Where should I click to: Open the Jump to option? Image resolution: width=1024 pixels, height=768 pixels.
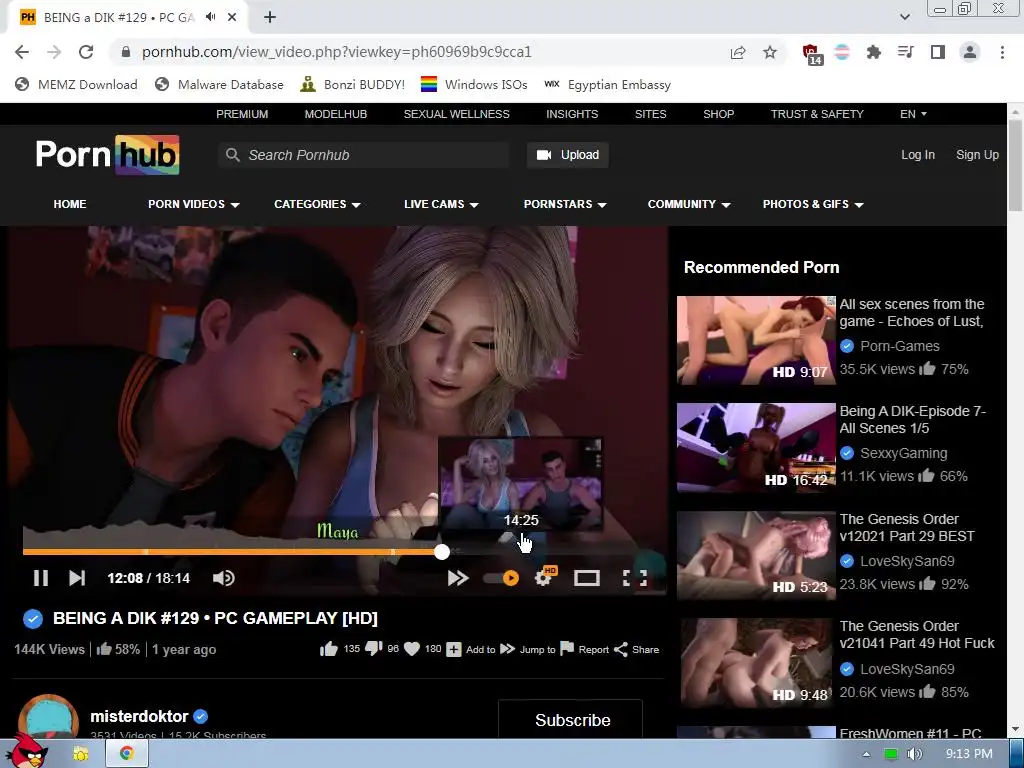[x=528, y=649]
